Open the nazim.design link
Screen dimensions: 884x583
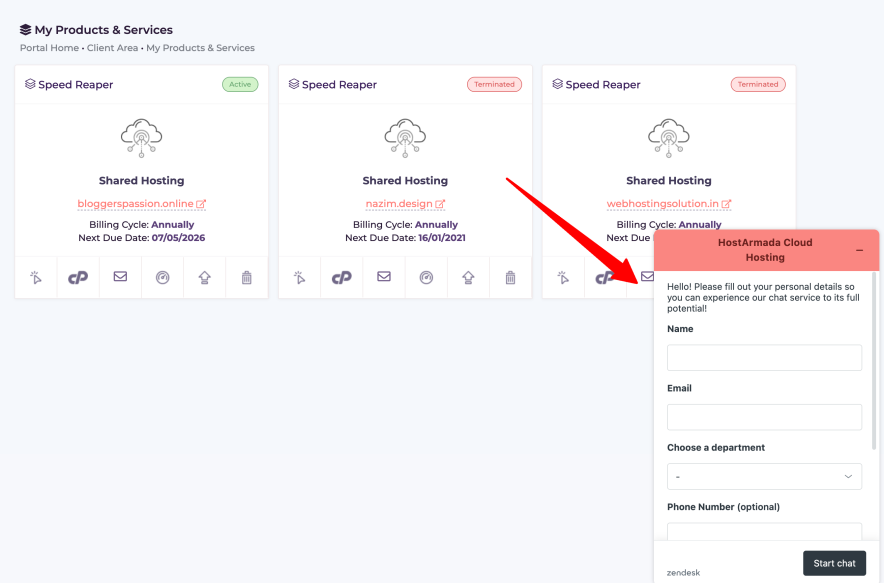click(405, 204)
